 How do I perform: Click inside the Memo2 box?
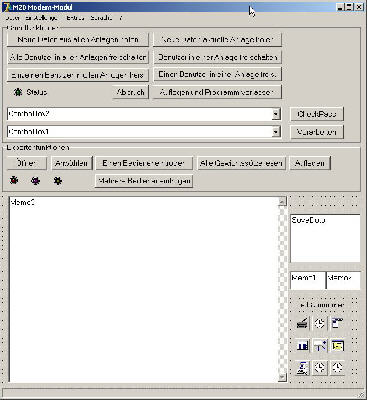tap(343, 280)
